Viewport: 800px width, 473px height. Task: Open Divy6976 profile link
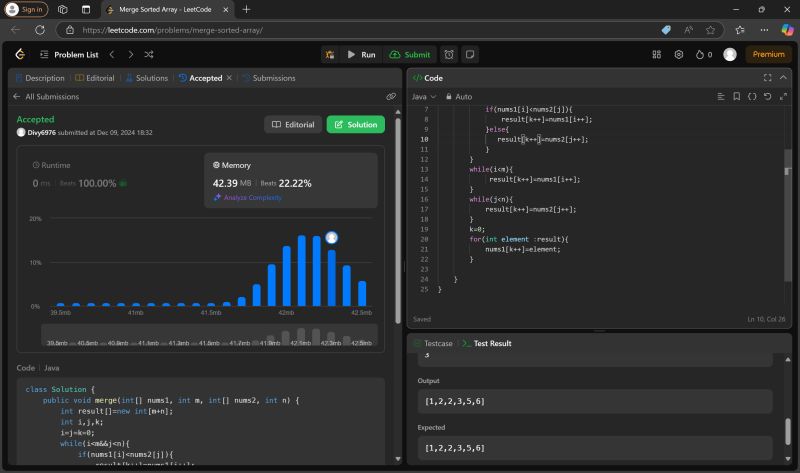tap(41, 132)
